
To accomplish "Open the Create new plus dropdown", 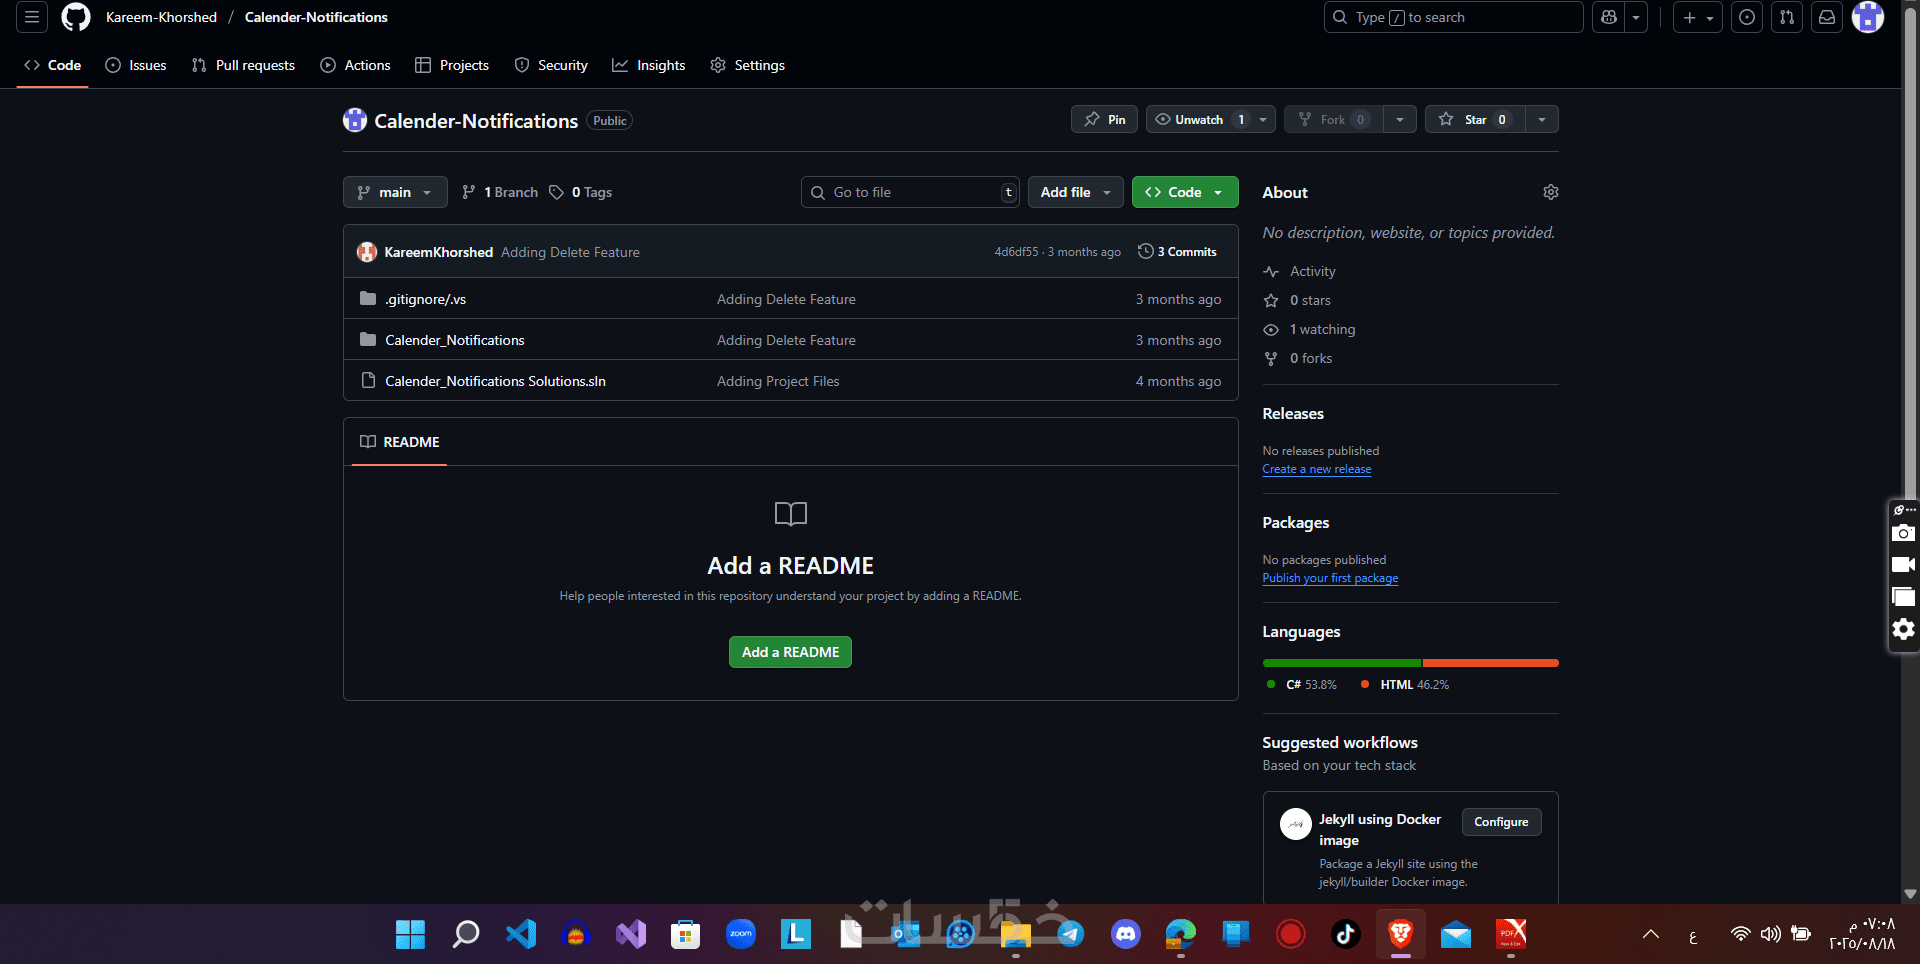I will [1698, 17].
